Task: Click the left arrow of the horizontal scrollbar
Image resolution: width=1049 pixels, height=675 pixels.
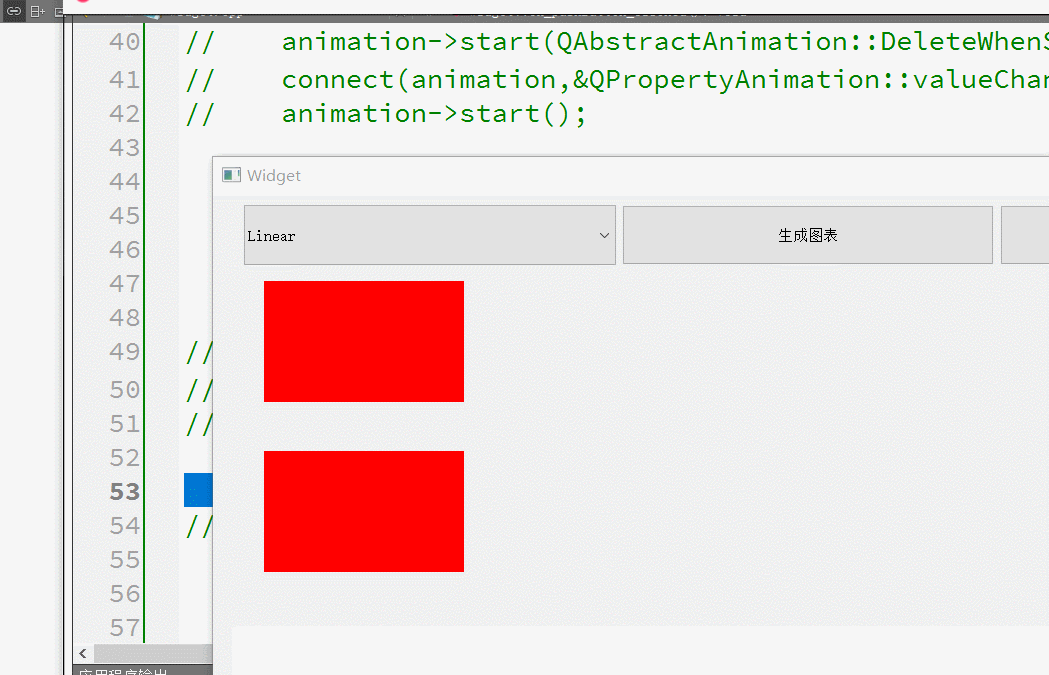Action: tap(82, 652)
